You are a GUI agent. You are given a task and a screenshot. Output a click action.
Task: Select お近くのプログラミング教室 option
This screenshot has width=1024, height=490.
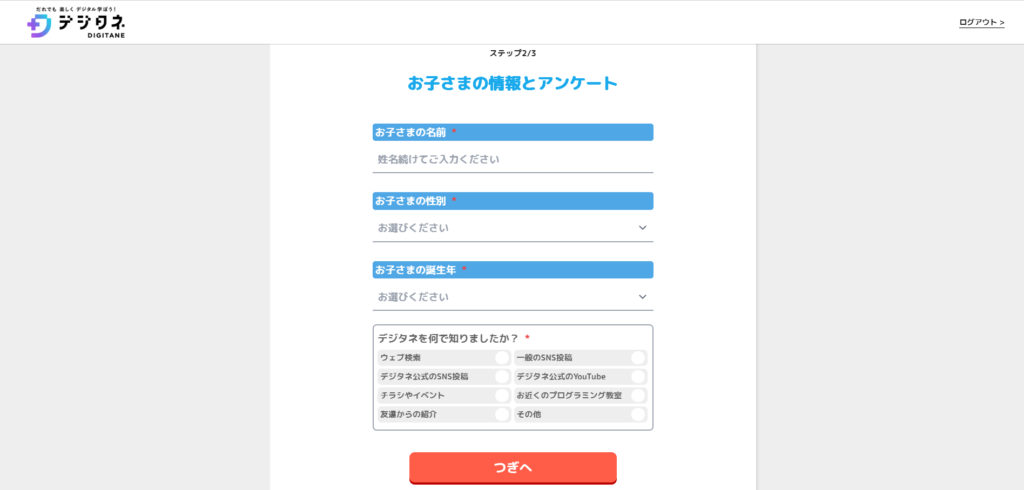581,396
